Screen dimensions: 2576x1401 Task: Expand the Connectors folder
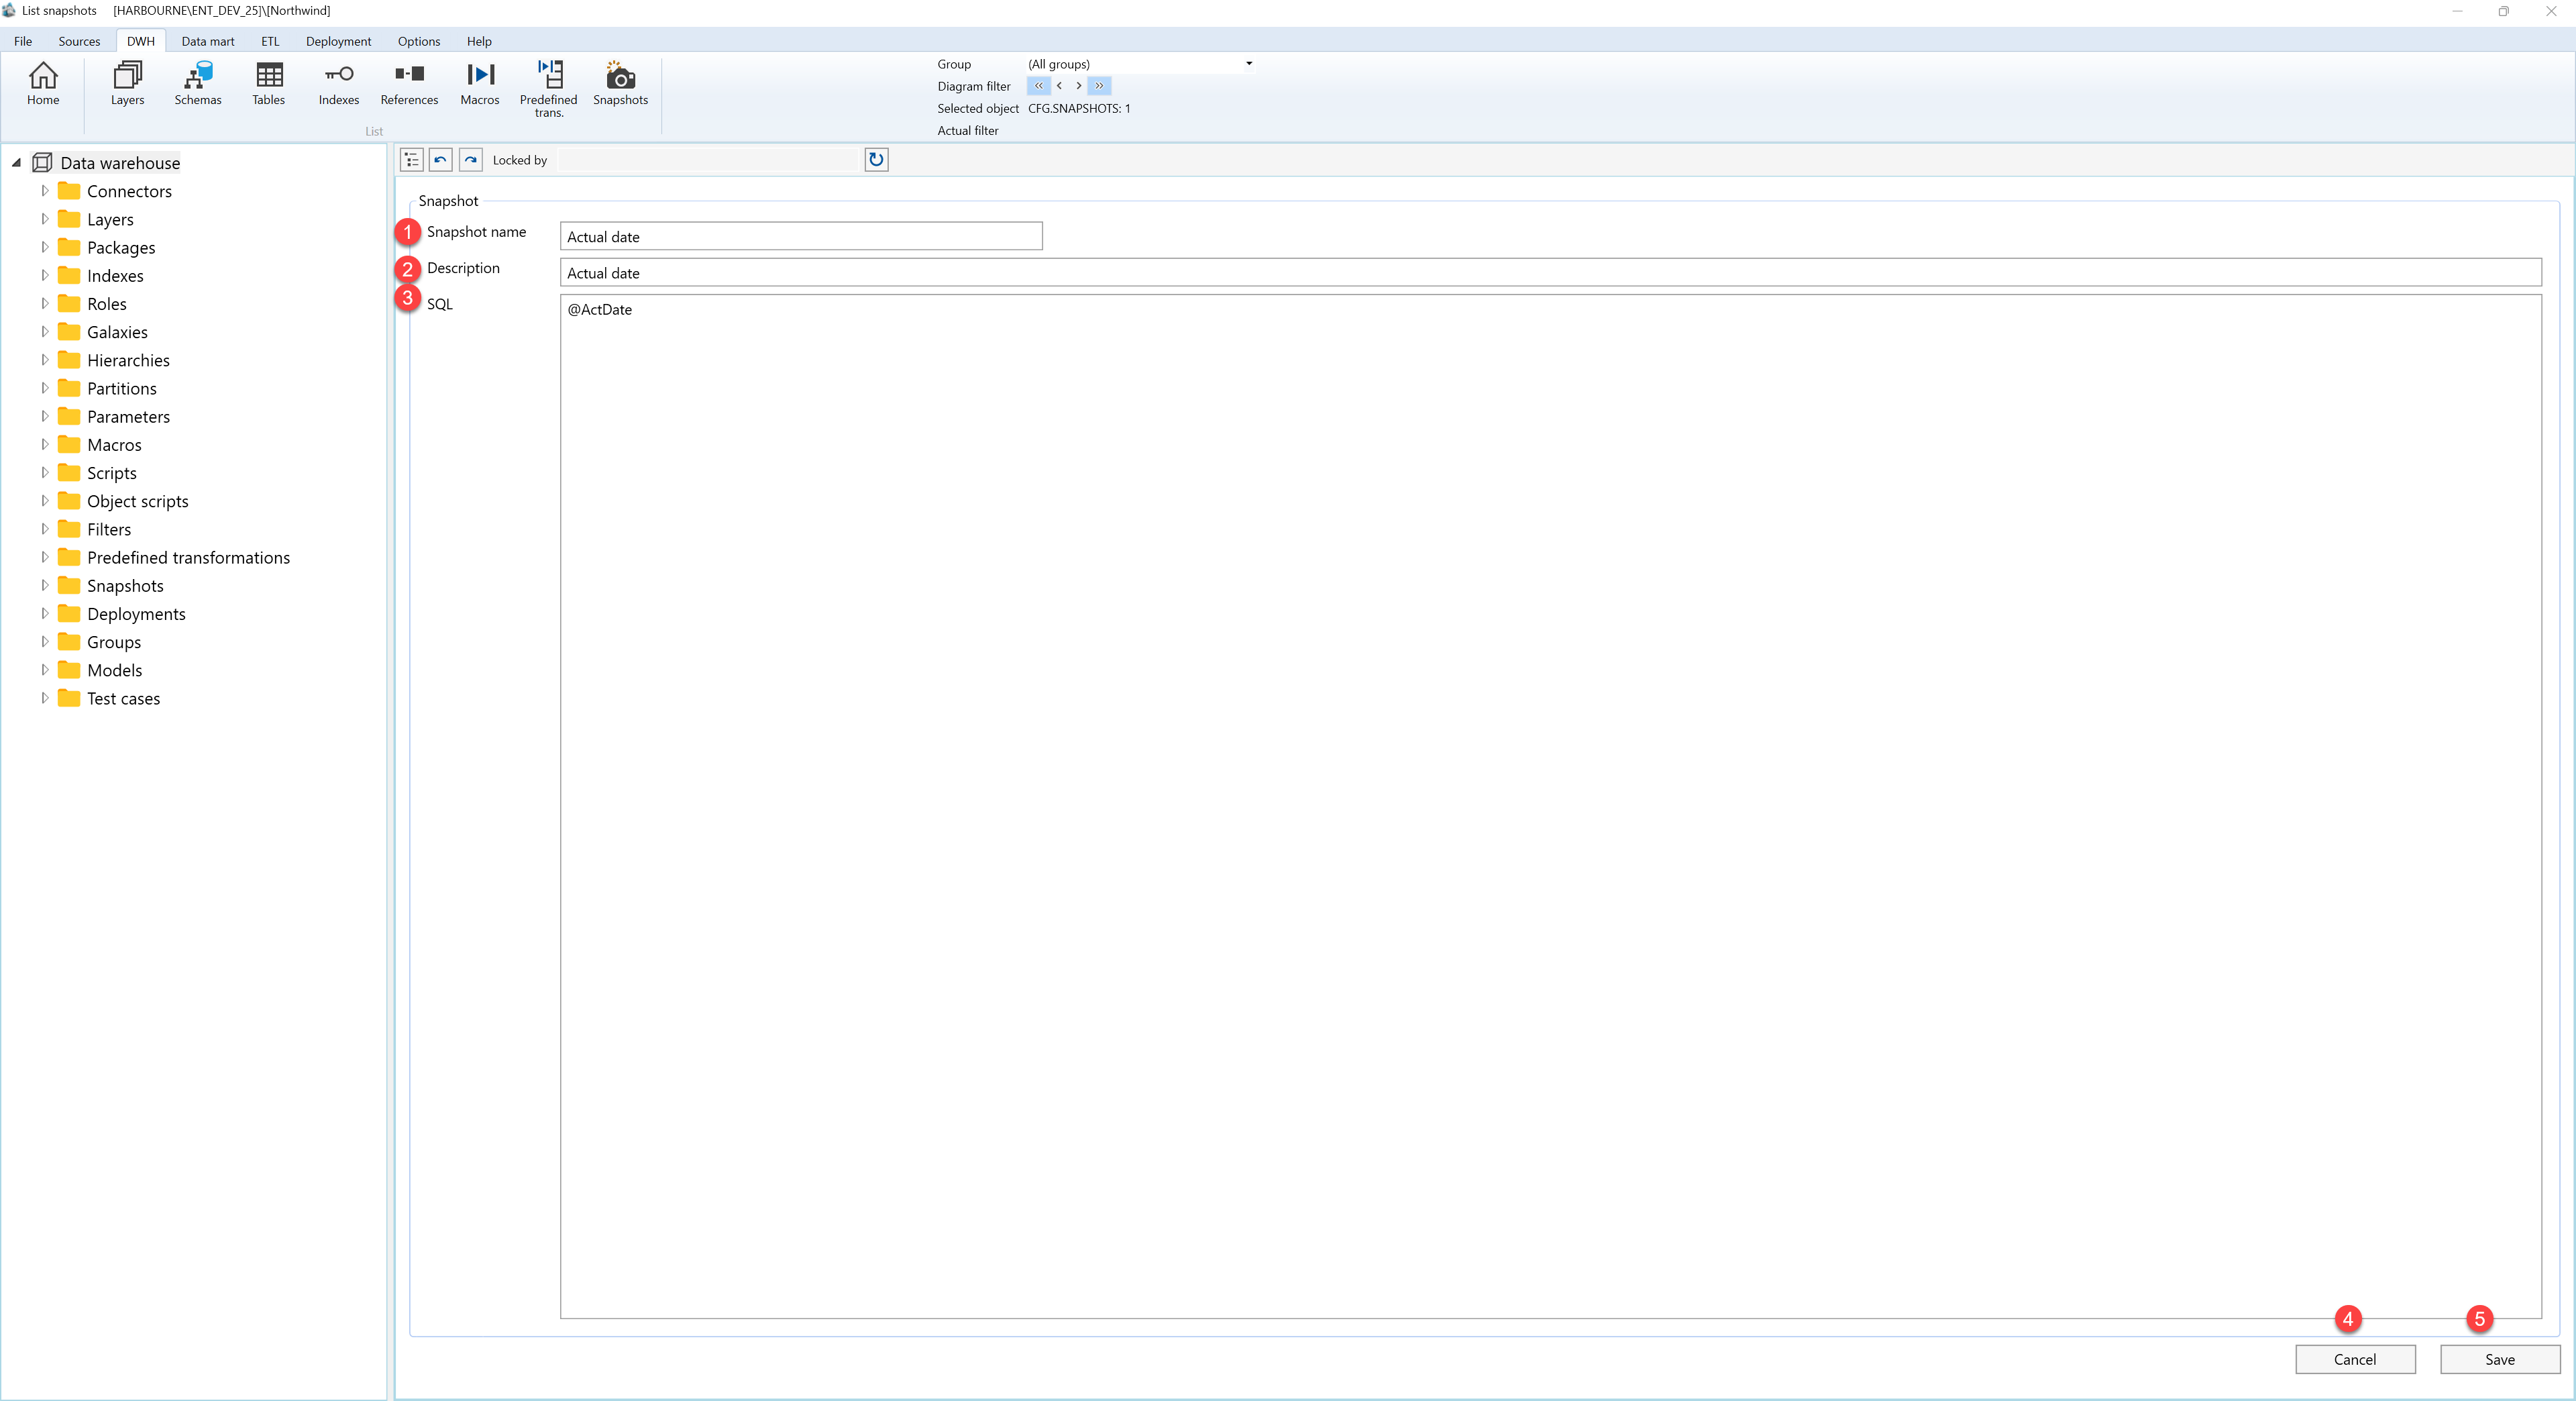coord(44,190)
